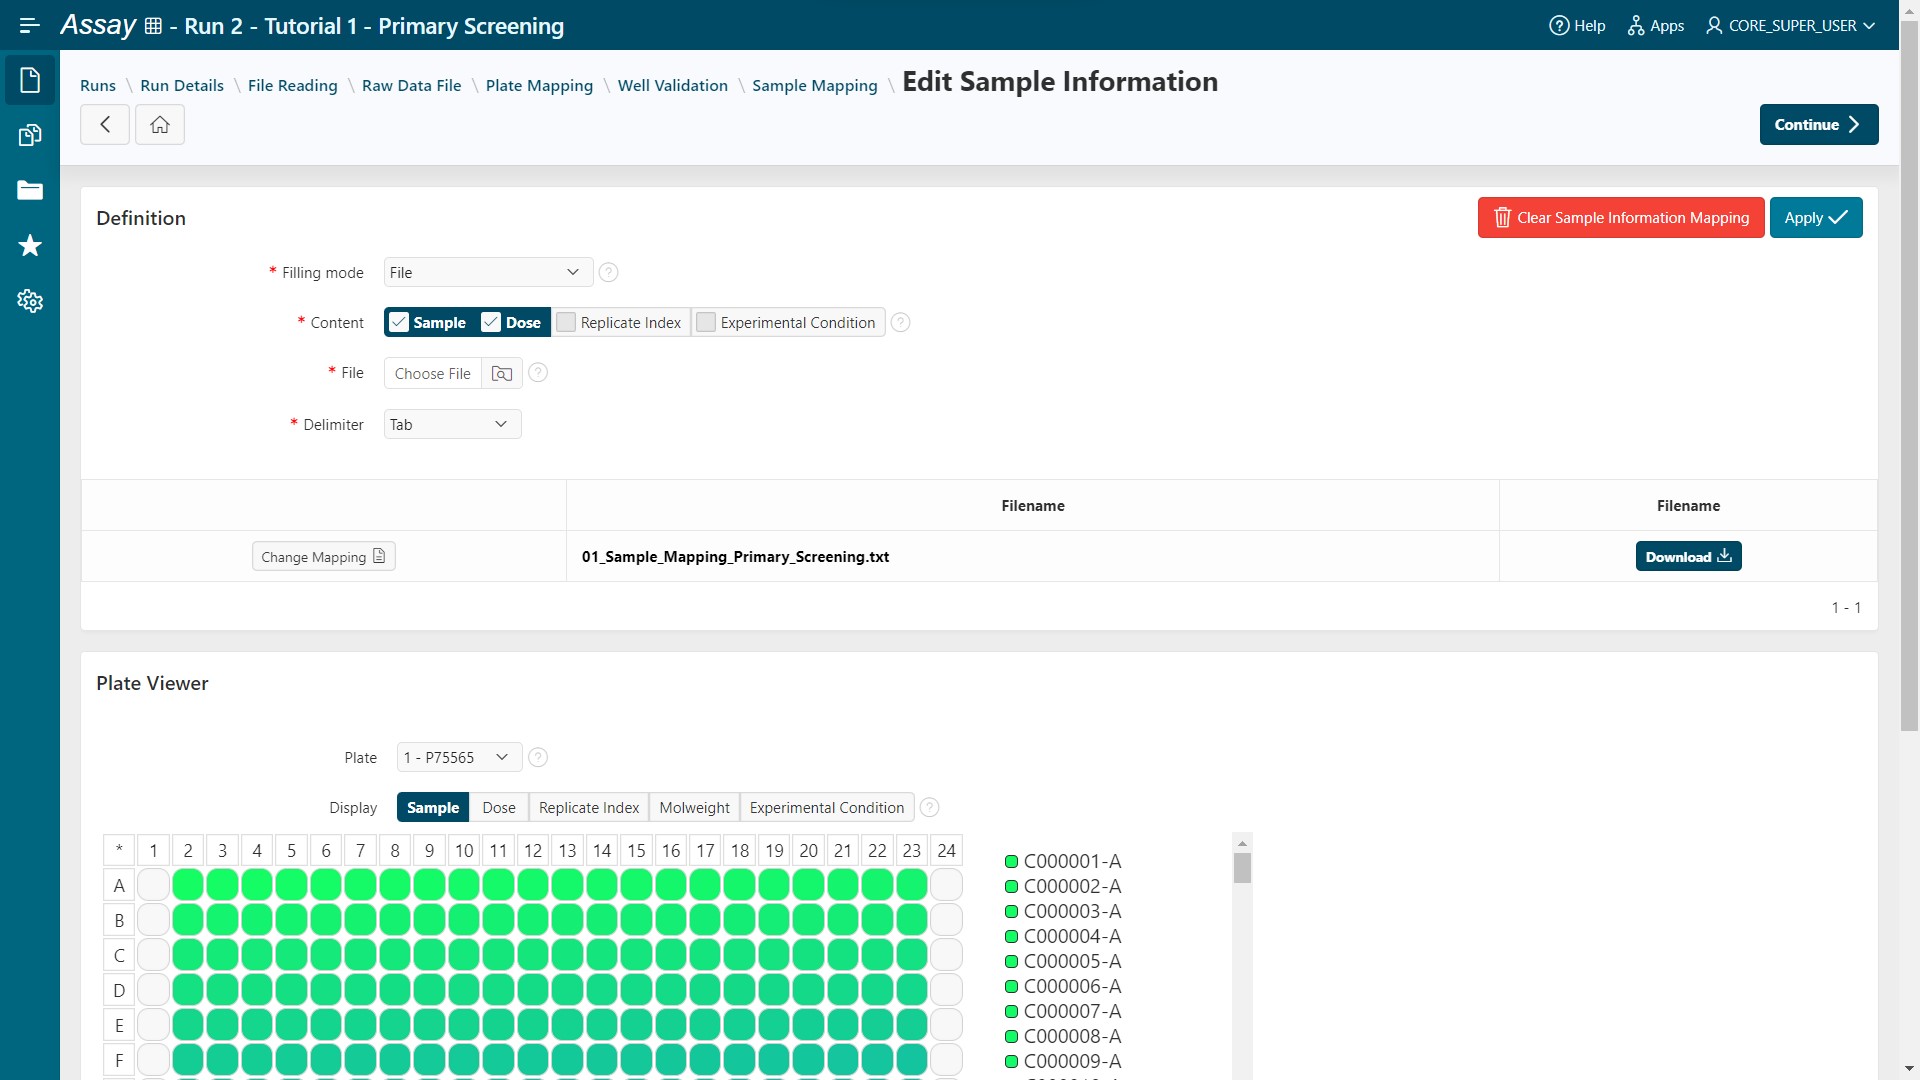Open the folder sidebar icon
Image resolution: width=1920 pixels, height=1080 pixels.
pyautogui.click(x=30, y=190)
